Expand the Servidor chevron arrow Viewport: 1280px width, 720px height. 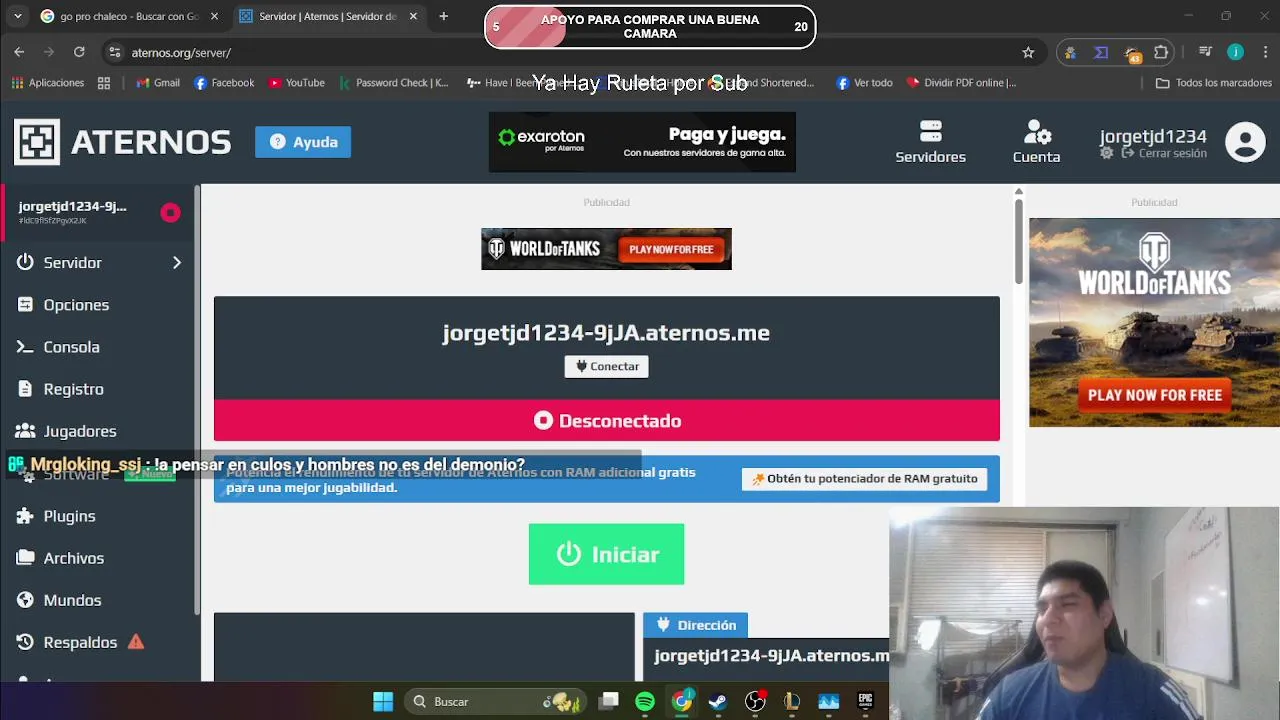pyautogui.click(x=177, y=263)
